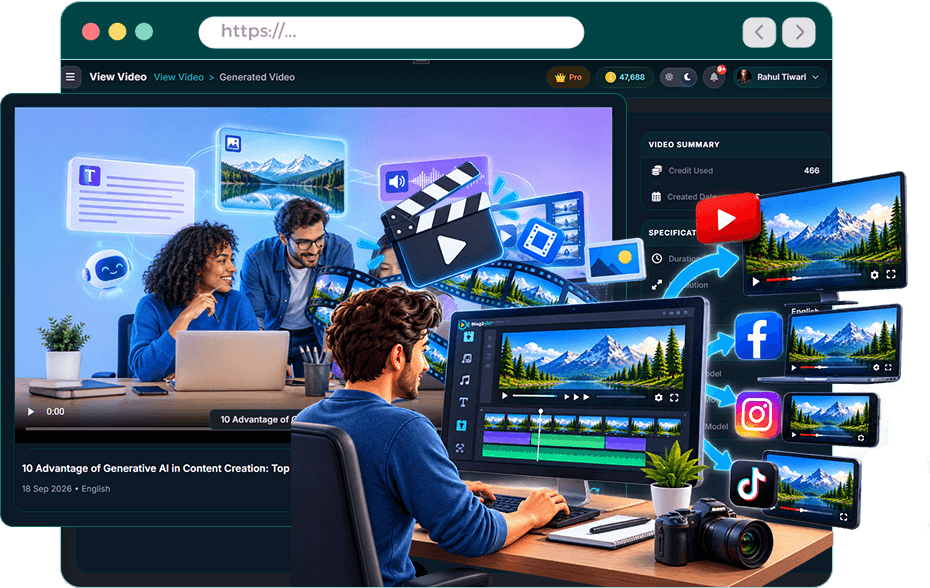Click the green window dot in browser frame
This screenshot has width=930, height=588.
pyautogui.click(x=144, y=31)
